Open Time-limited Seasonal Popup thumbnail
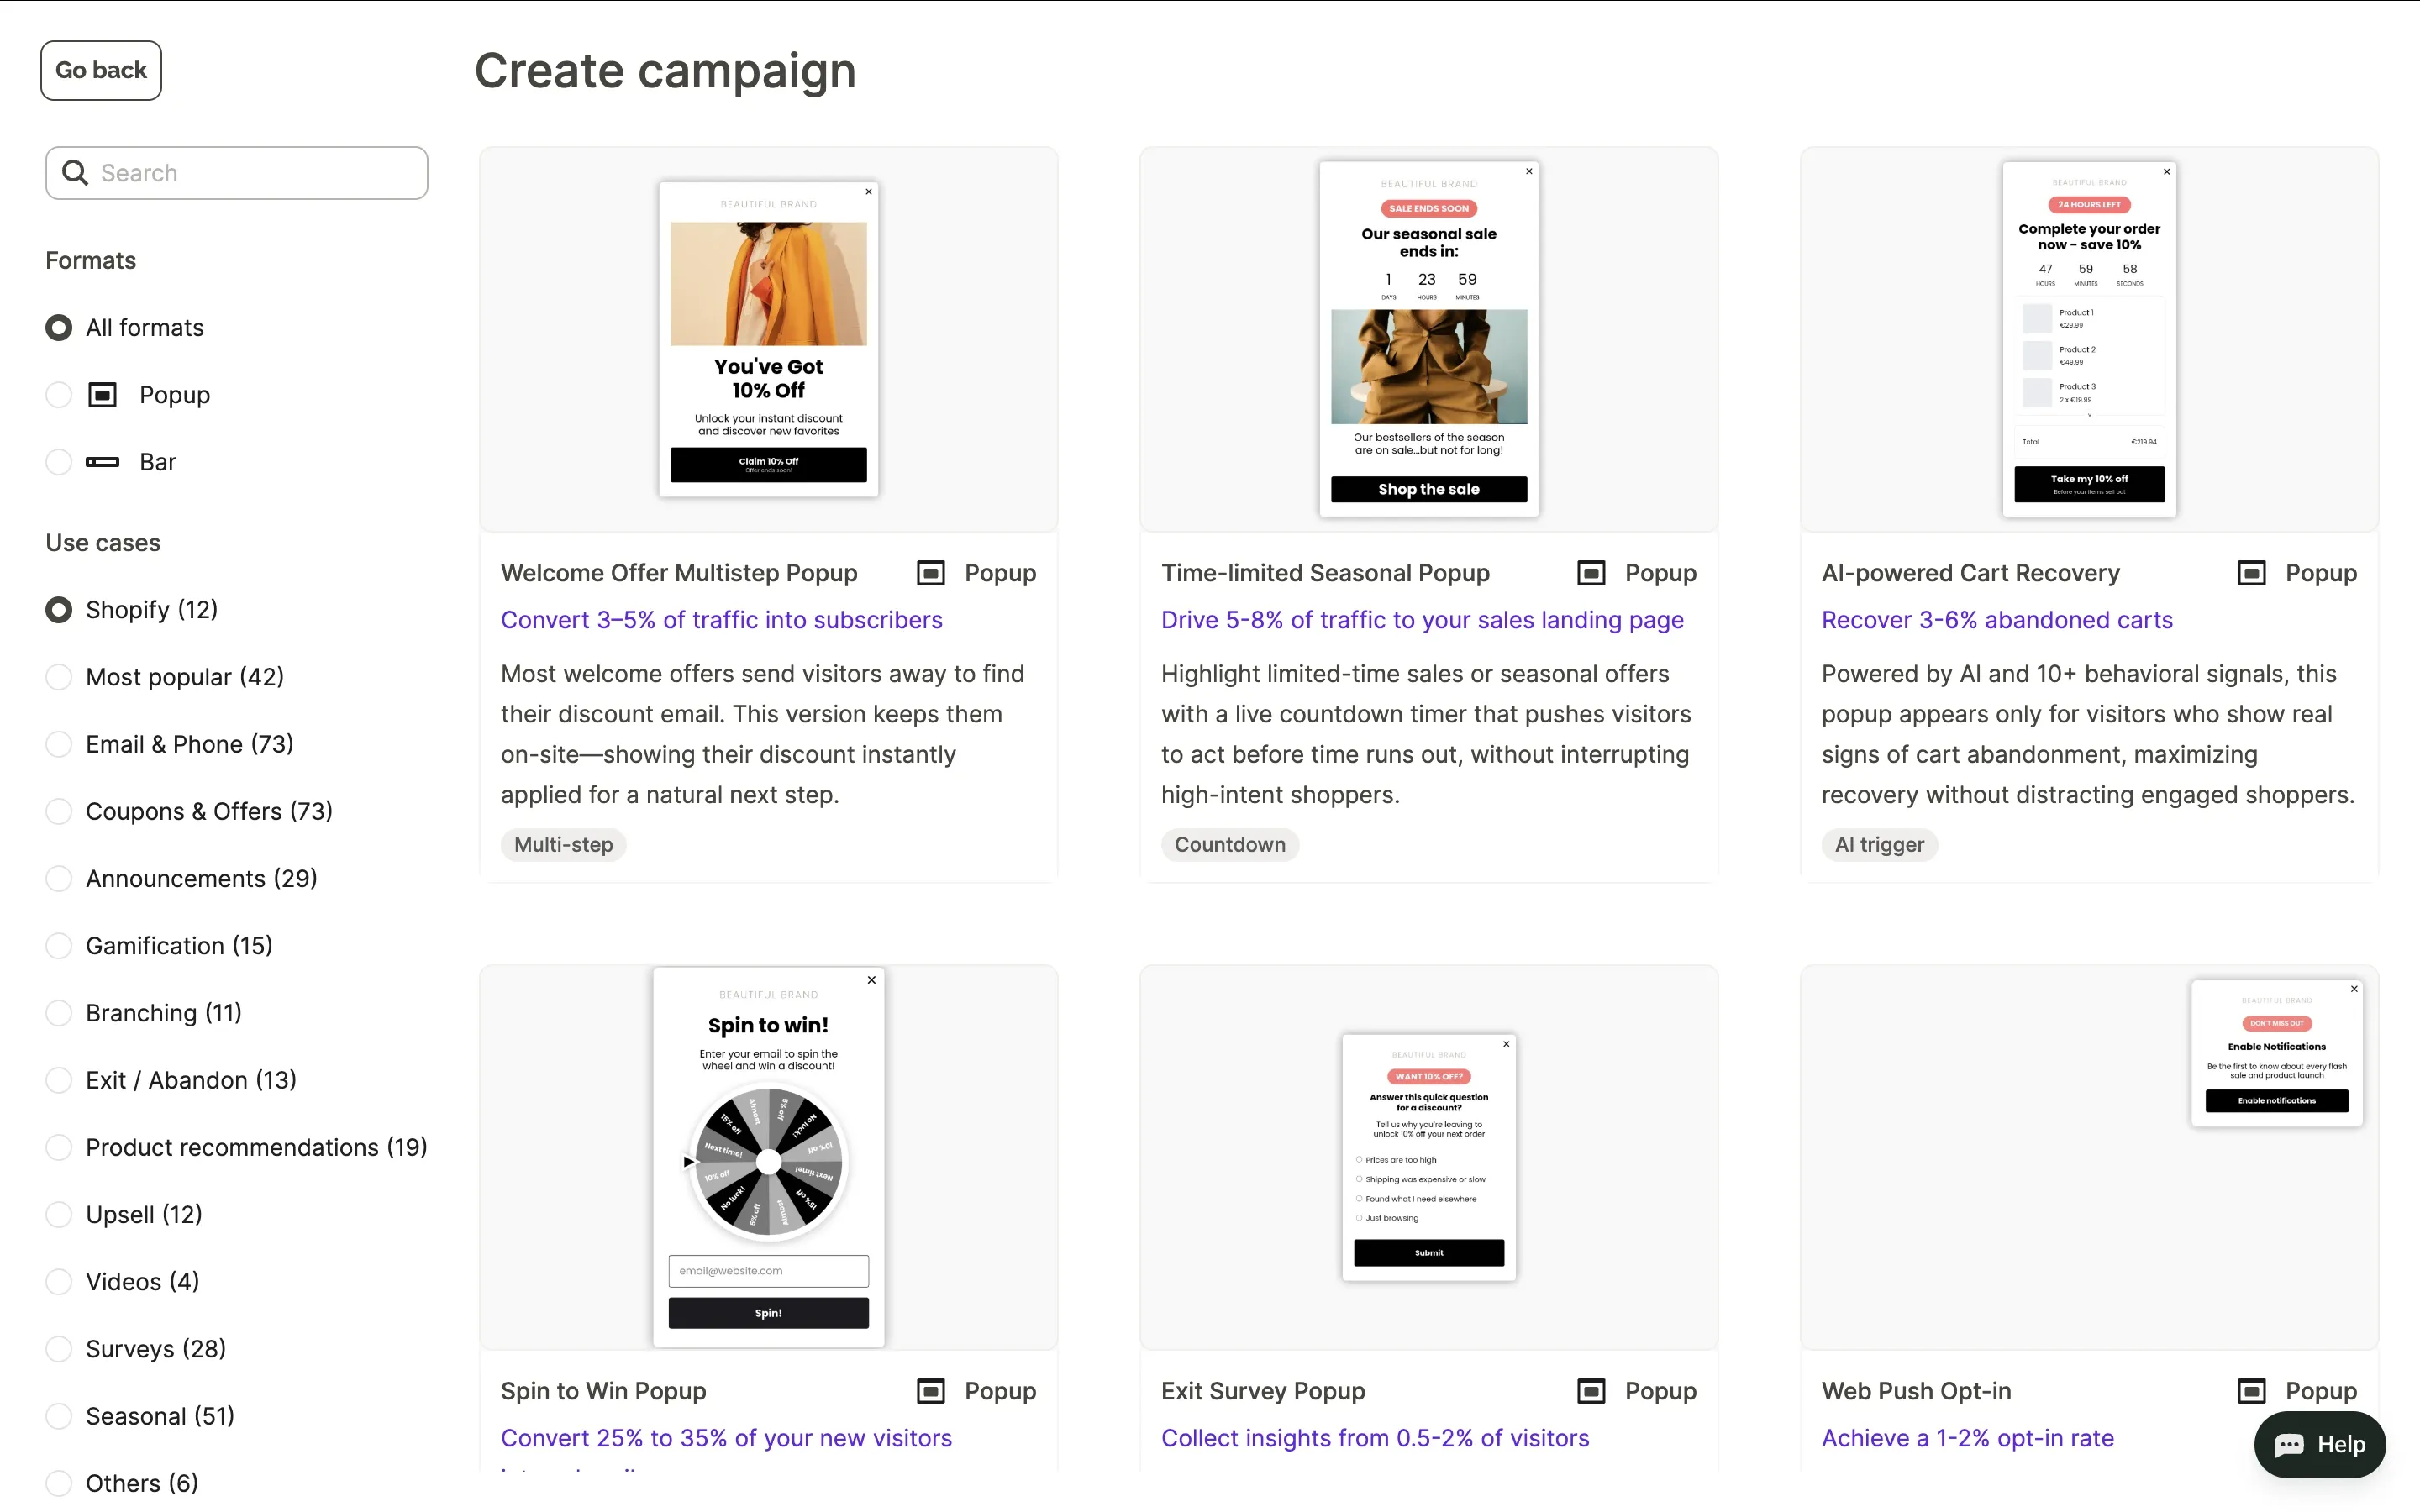This screenshot has height=1512, width=2420. (1428, 339)
